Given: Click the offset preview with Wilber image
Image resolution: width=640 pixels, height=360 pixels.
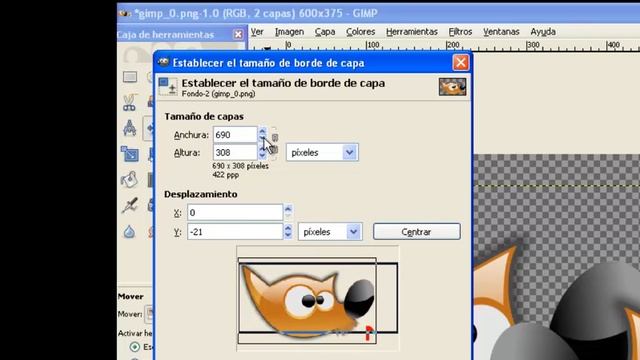Looking at the screenshot, I should [318, 298].
